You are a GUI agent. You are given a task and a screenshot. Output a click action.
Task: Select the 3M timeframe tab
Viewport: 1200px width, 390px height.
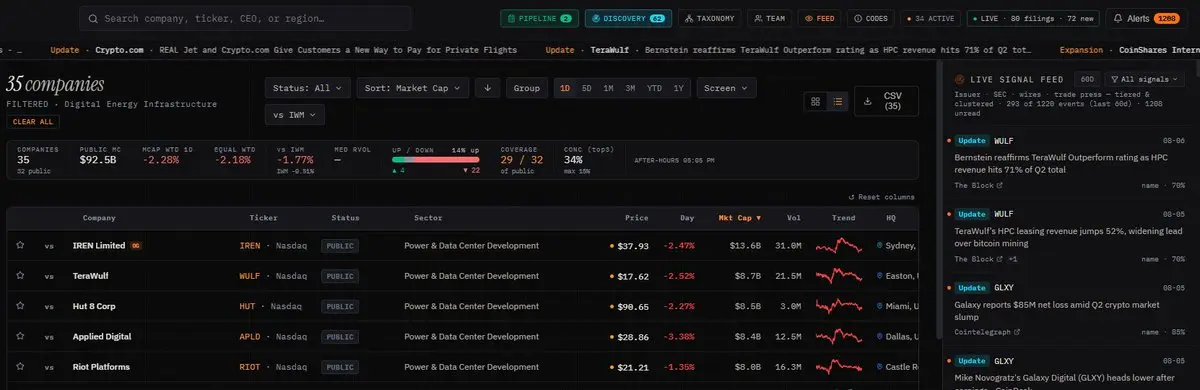[x=630, y=88]
